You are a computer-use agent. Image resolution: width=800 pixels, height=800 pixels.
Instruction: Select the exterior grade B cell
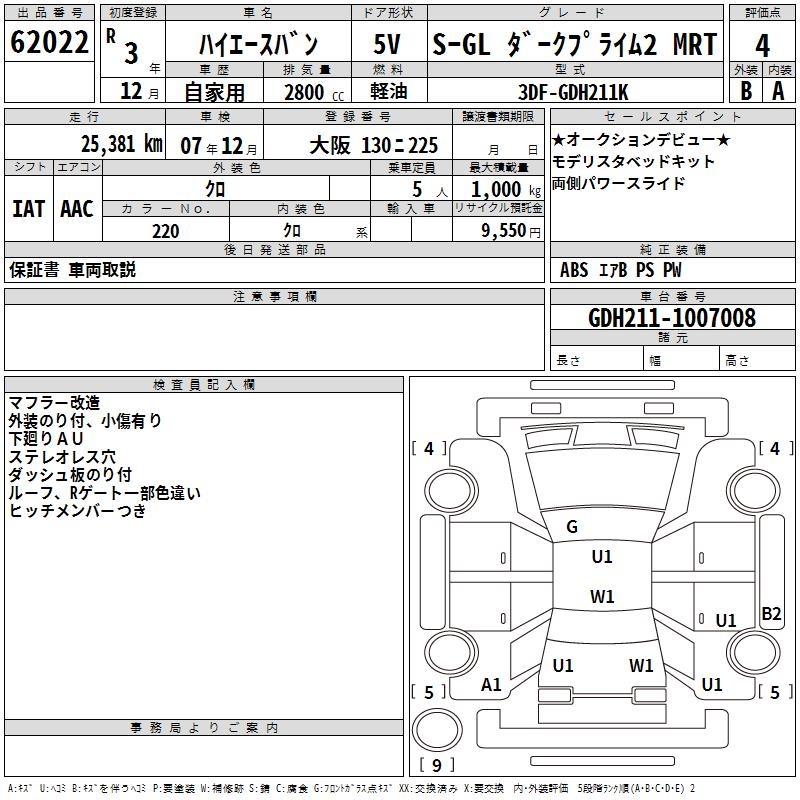tap(745, 90)
